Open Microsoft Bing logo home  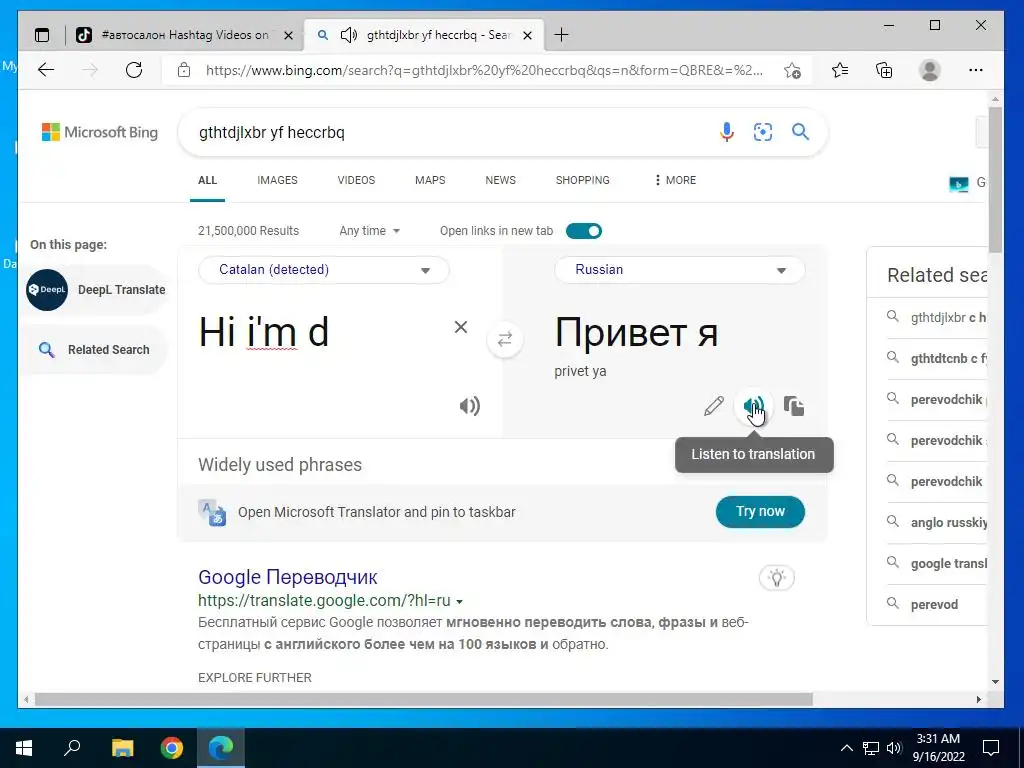pos(100,133)
